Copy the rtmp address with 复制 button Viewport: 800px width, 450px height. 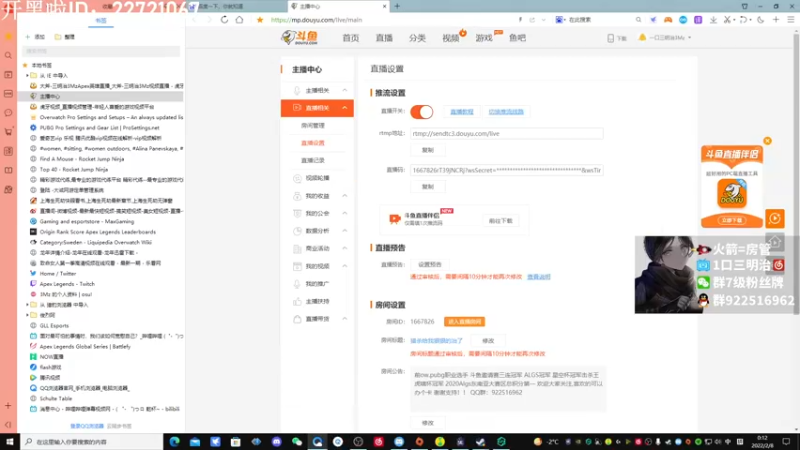point(428,150)
